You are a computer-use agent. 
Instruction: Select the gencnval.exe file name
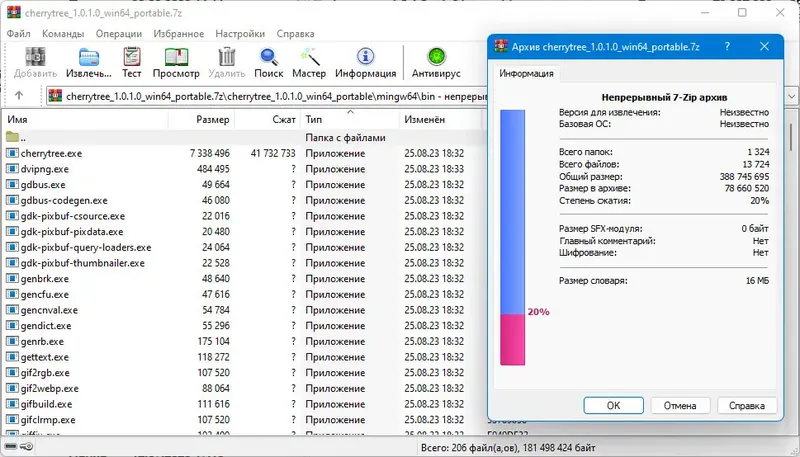49,310
